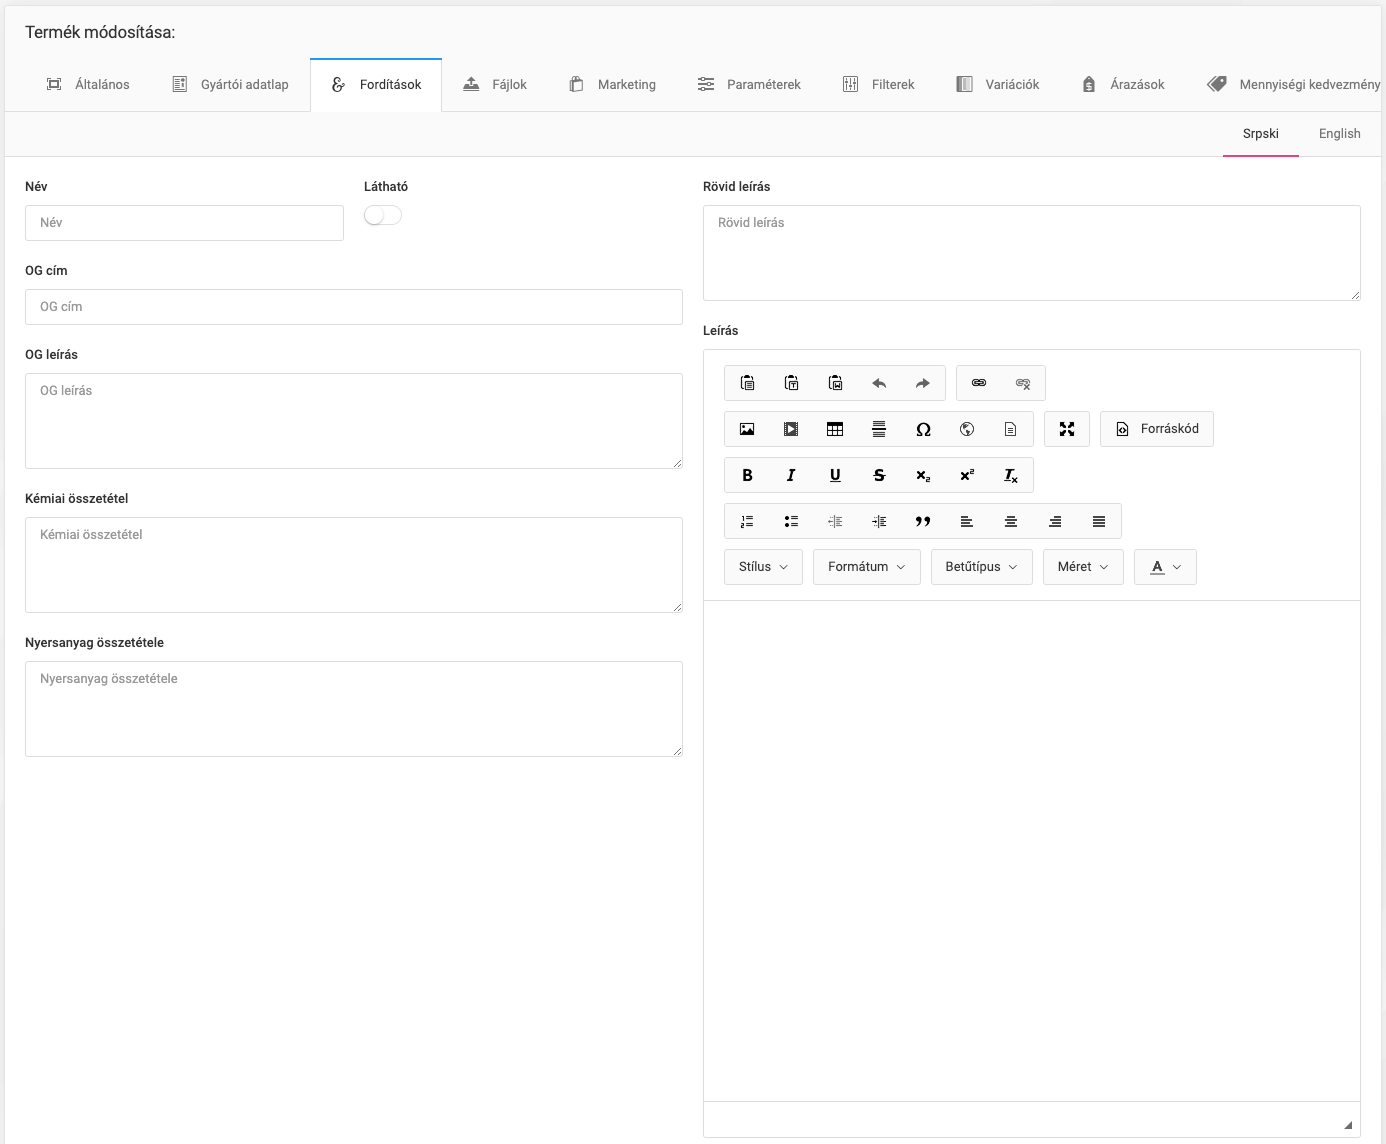Open the Paraméterek tab

(x=750, y=85)
